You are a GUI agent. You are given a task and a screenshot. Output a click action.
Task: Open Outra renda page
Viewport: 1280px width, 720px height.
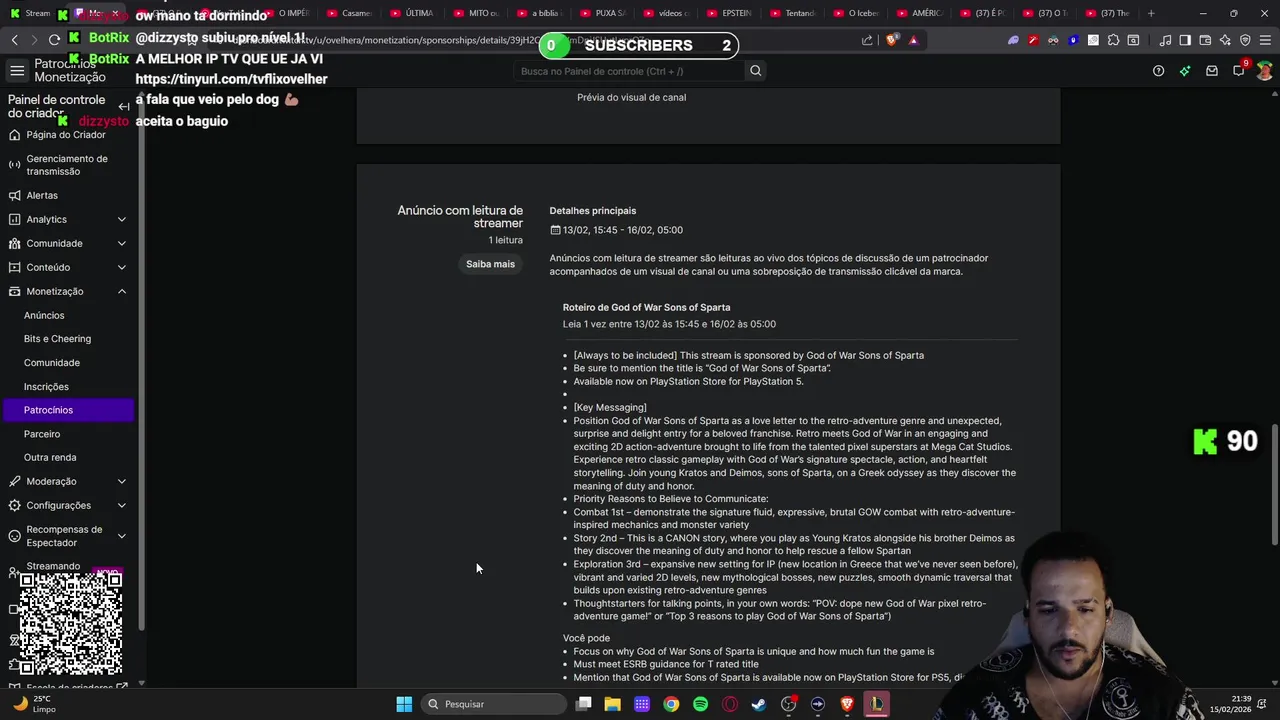point(50,458)
